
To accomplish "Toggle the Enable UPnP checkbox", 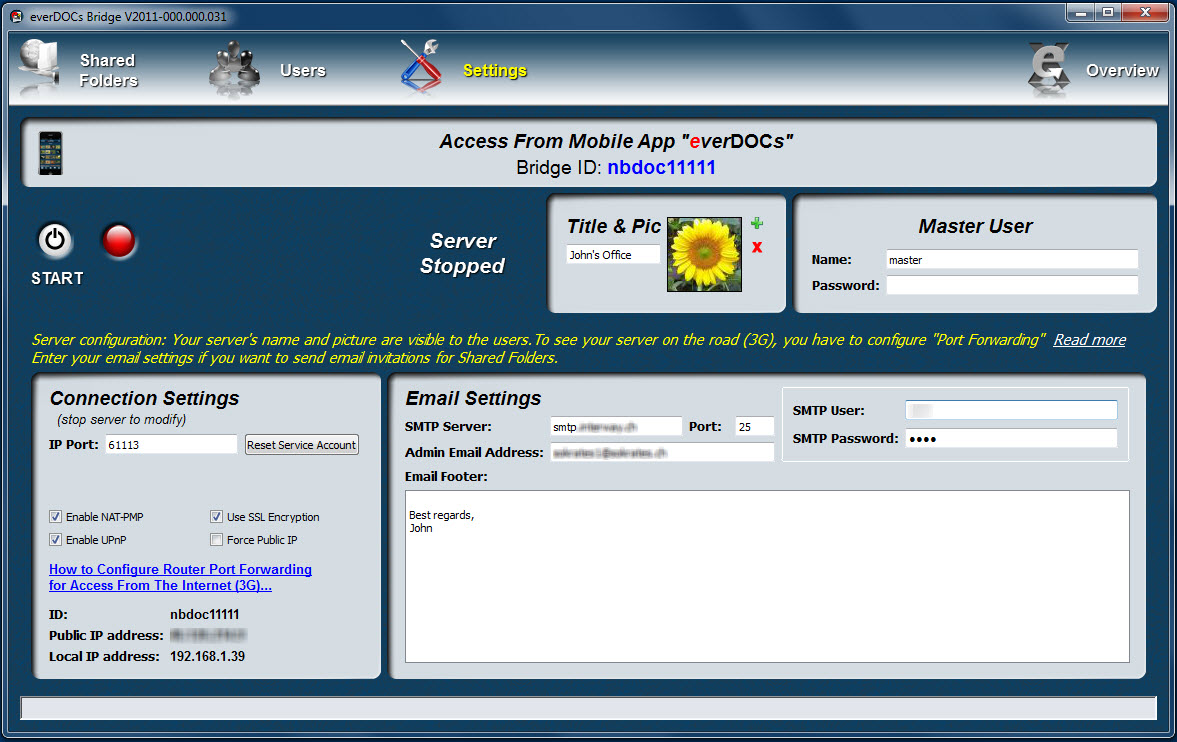I will pyautogui.click(x=56, y=540).
